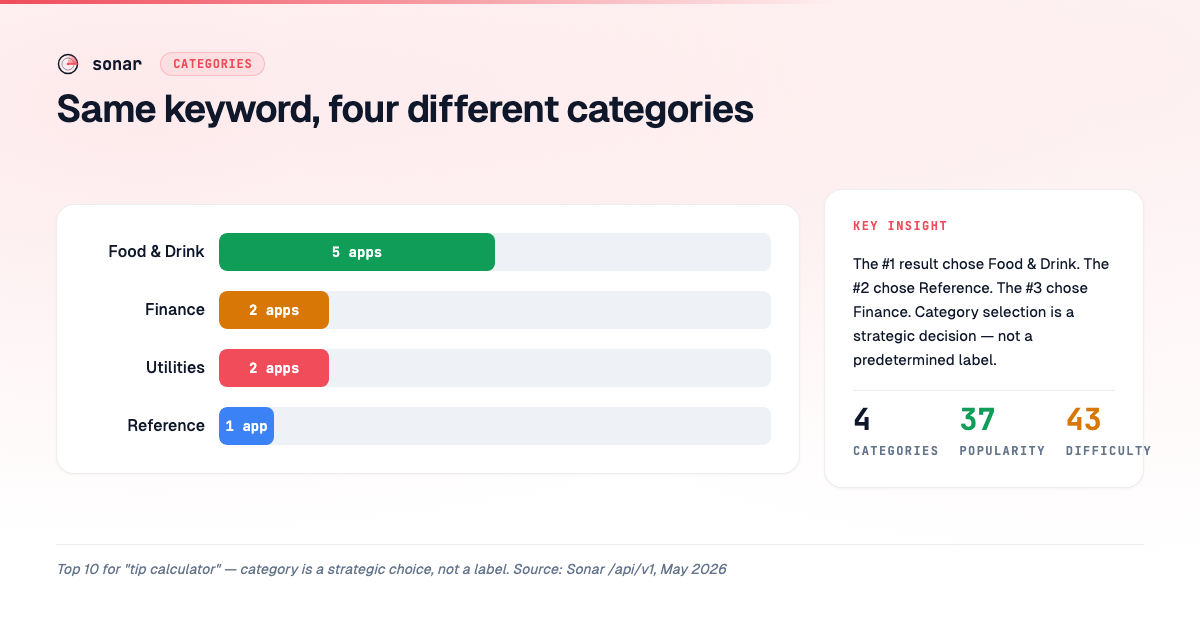
Task: Select the Reference category label
Action: point(166,426)
